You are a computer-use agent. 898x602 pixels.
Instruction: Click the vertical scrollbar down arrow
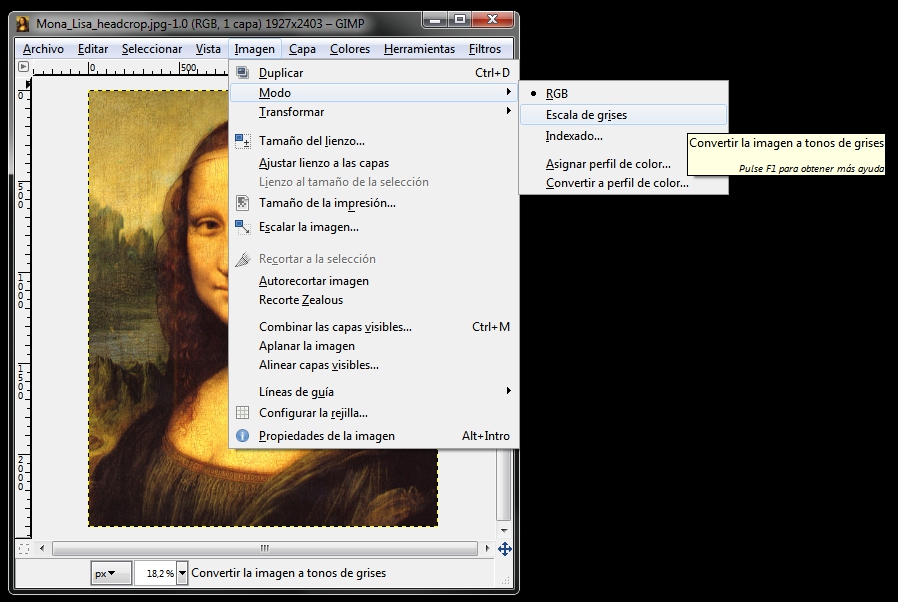pyautogui.click(x=504, y=530)
